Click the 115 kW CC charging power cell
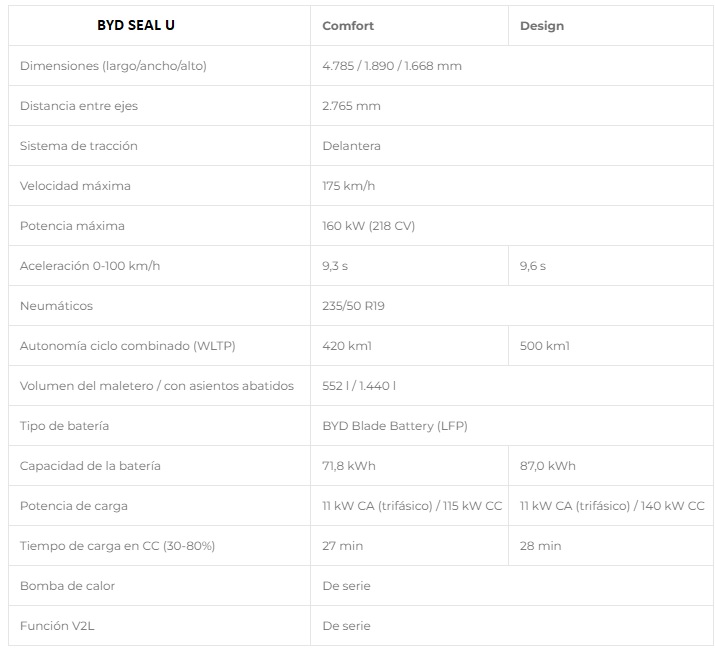 [412, 506]
